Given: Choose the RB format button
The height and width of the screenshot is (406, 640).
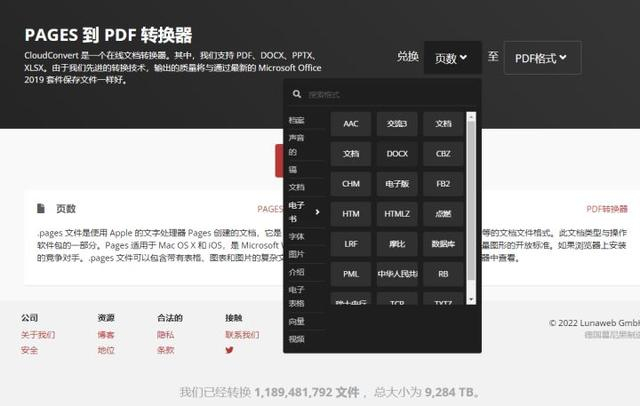Looking at the screenshot, I should click(x=443, y=274).
